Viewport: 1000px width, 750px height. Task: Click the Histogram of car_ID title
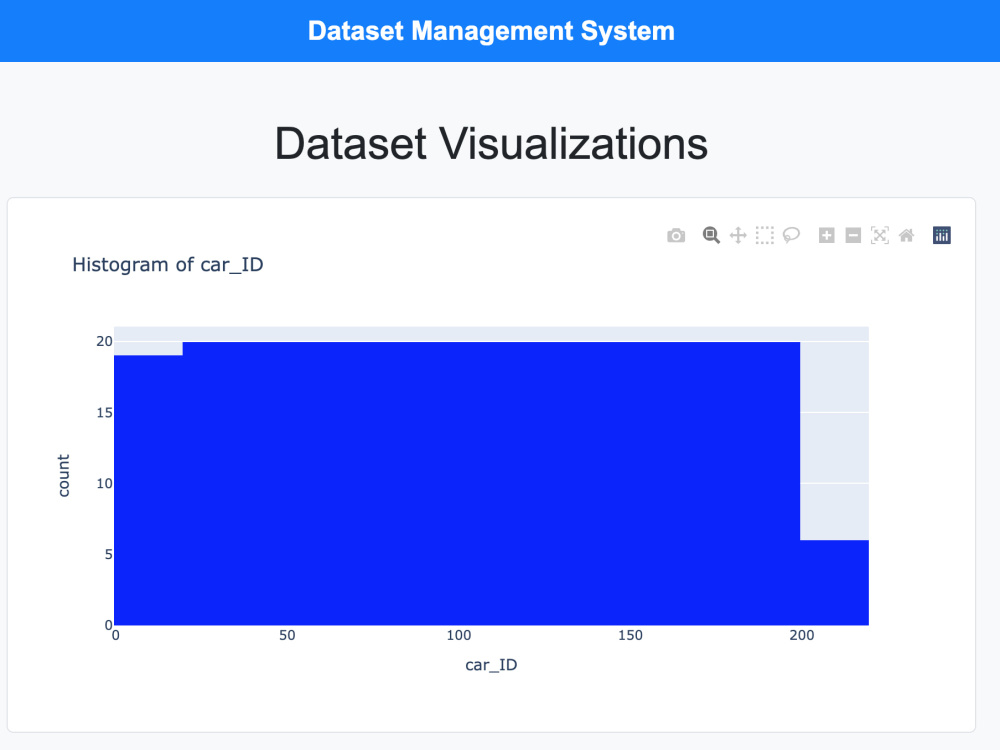pyautogui.click(x=168, y=265)
